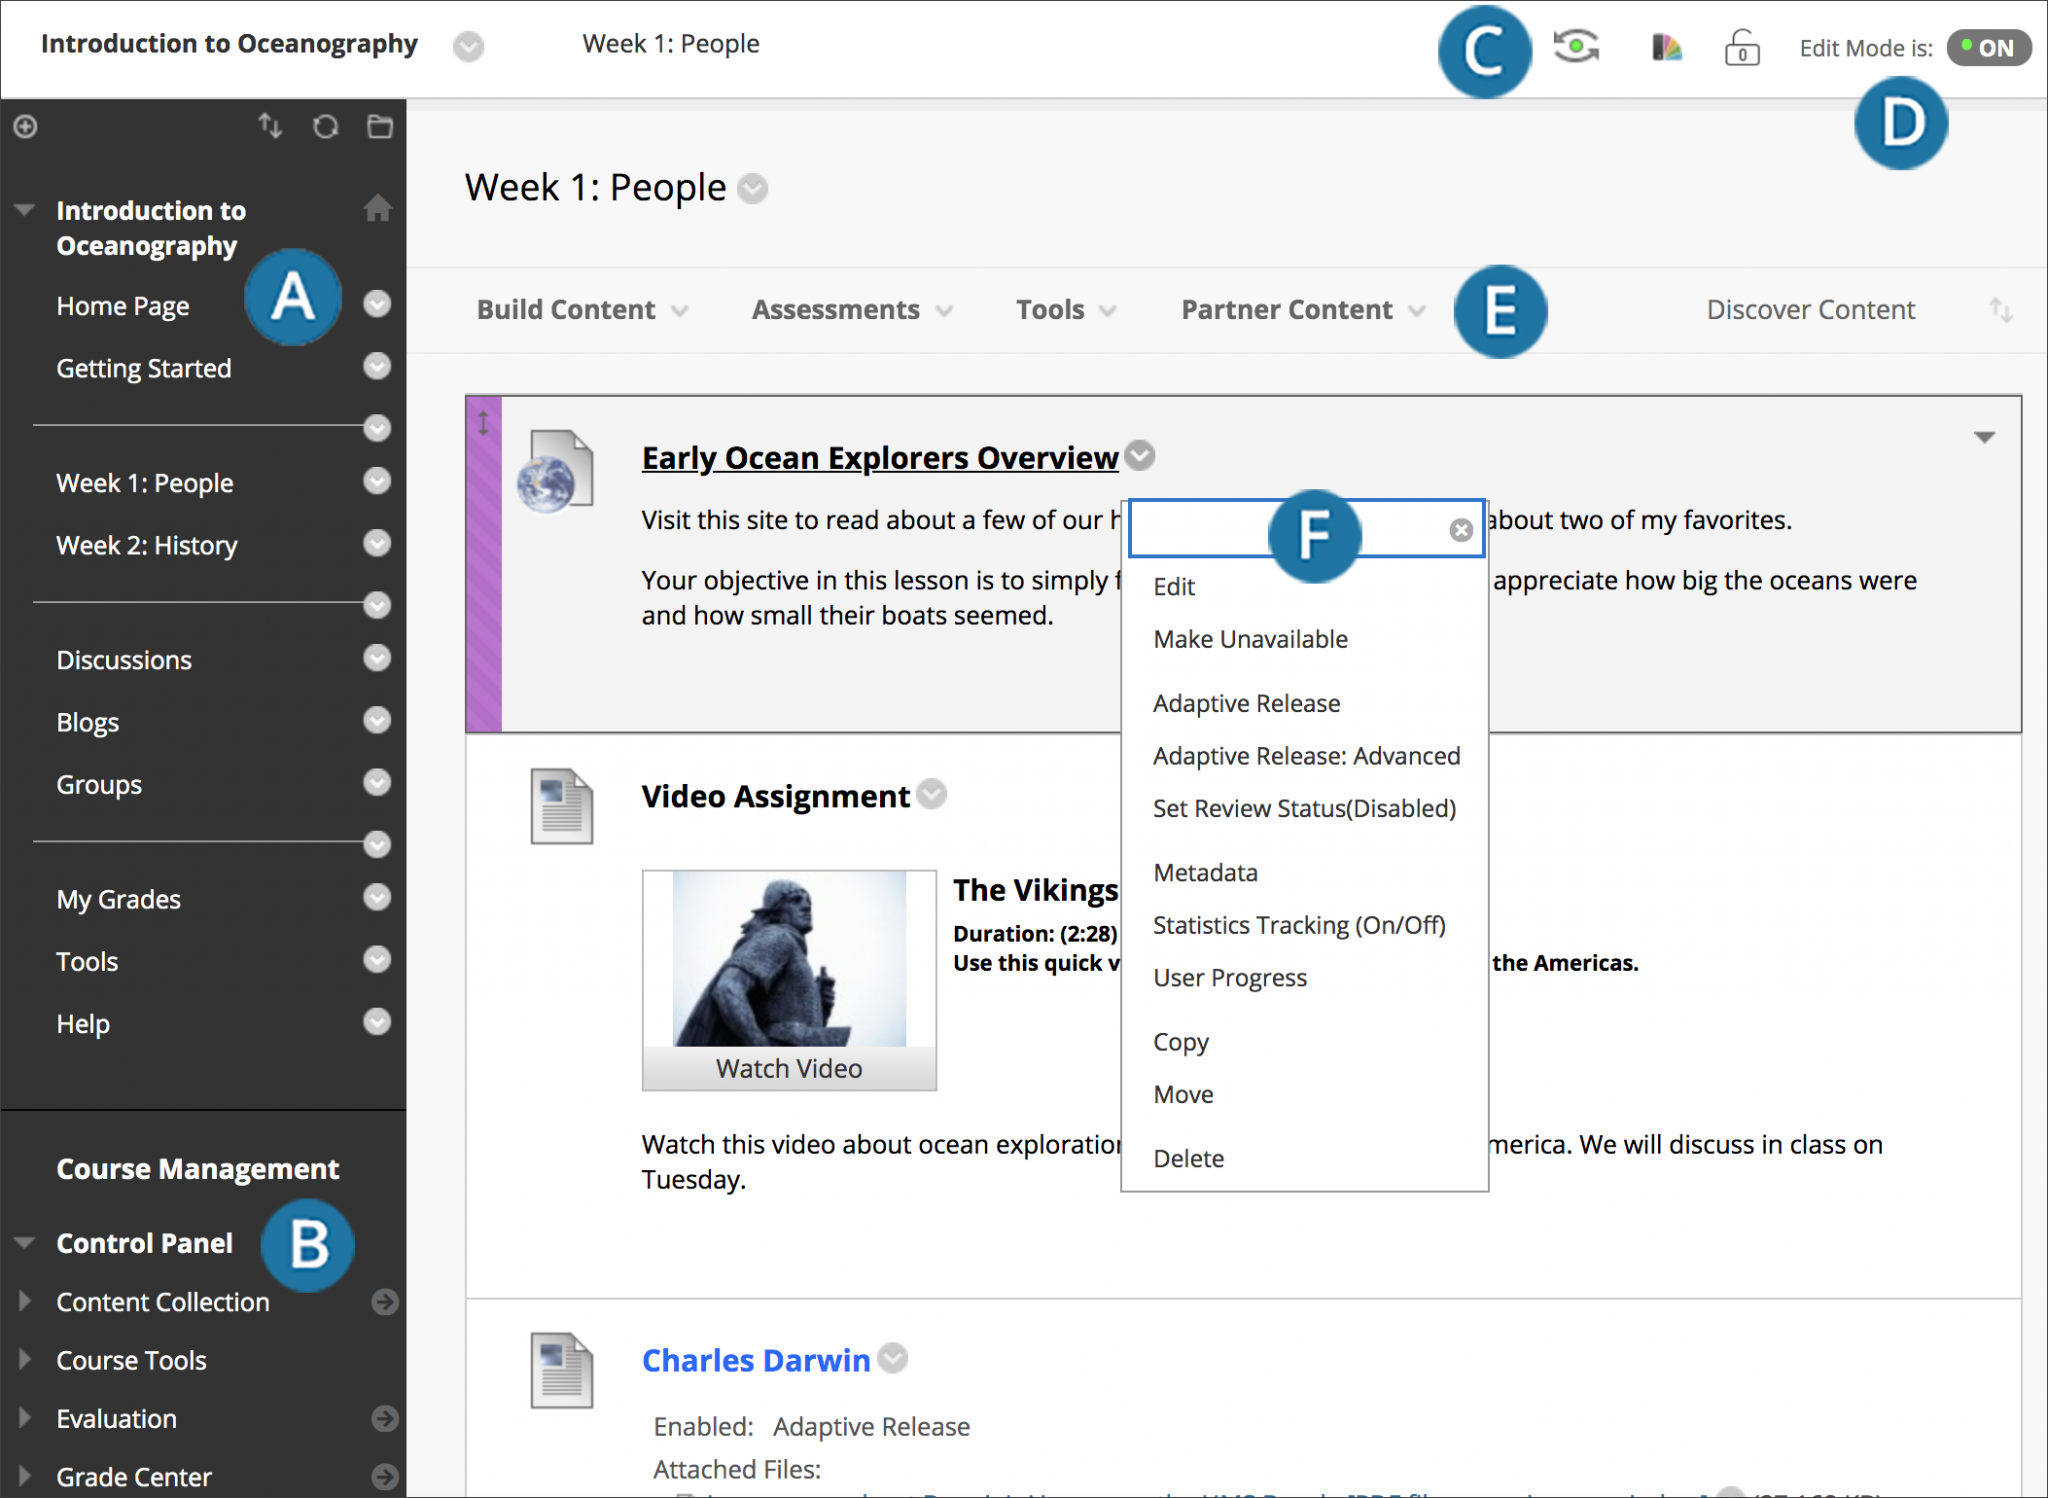Add a menu item with plus icon

click(26, 127)
